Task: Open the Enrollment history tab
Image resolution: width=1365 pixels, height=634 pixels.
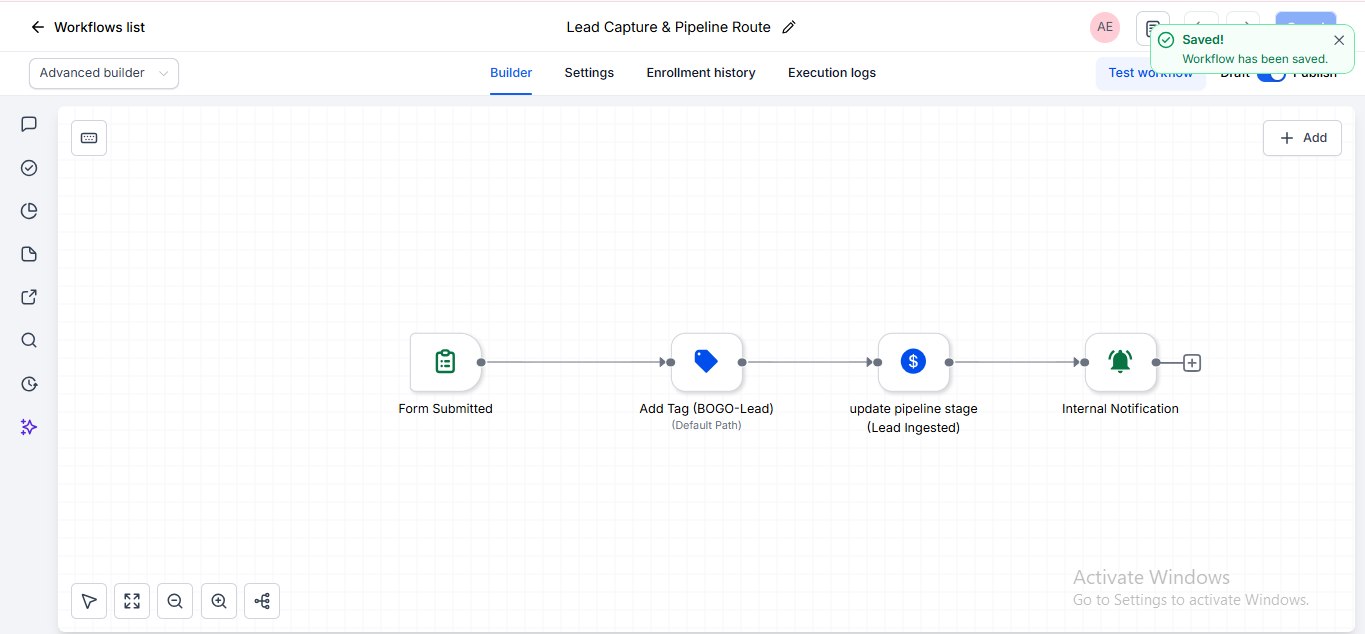Action: pos(701,73)
